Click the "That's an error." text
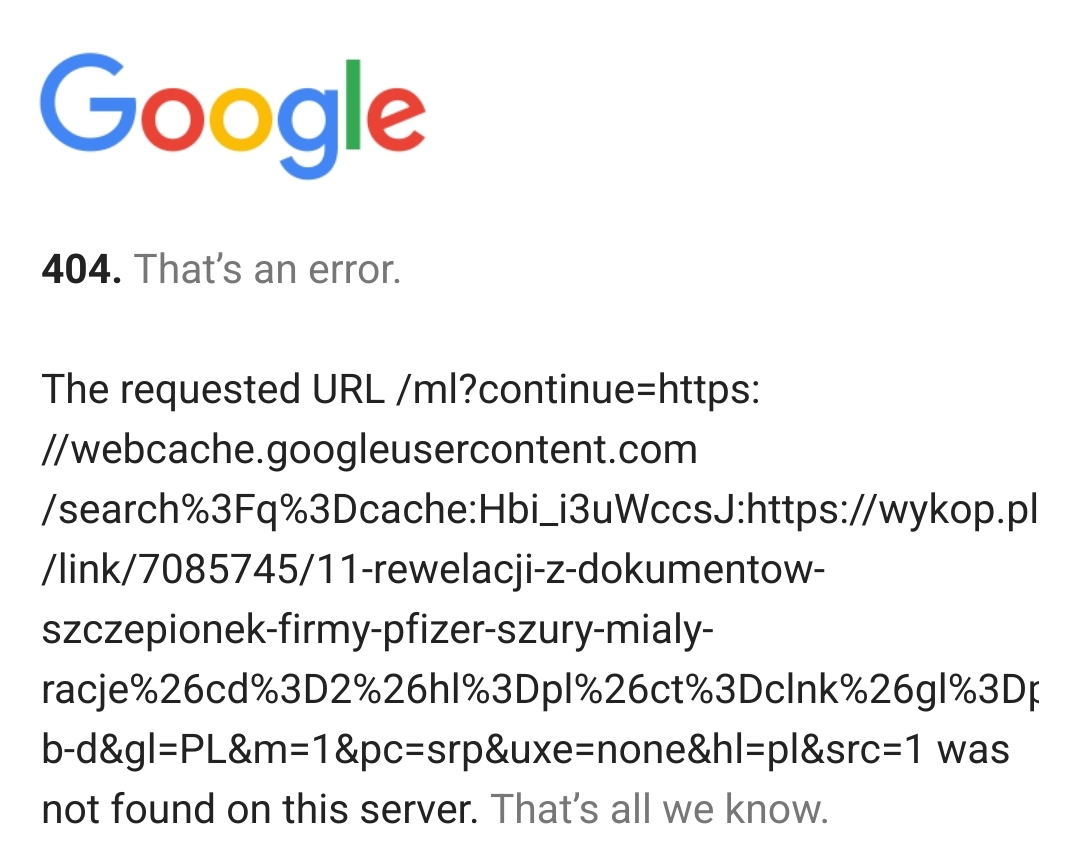The height and width of the screenshot is (862, 1080). 267,270
